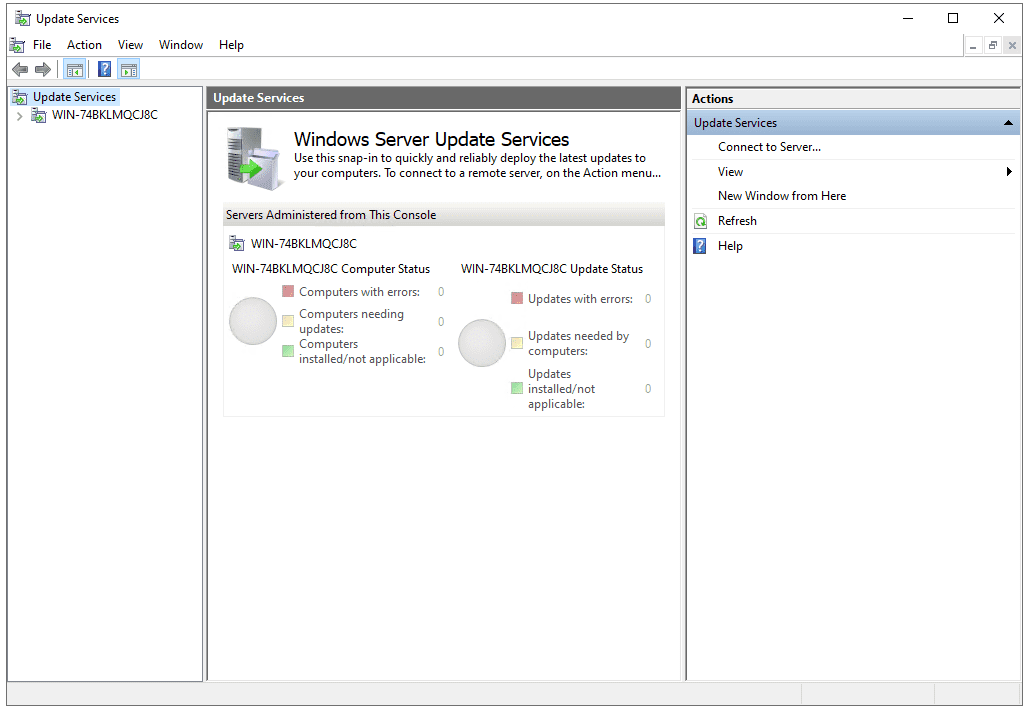Click Update Services center pane header bar
The width and height of the screenshot is (1028, 711).
click(x=444, y=98)
